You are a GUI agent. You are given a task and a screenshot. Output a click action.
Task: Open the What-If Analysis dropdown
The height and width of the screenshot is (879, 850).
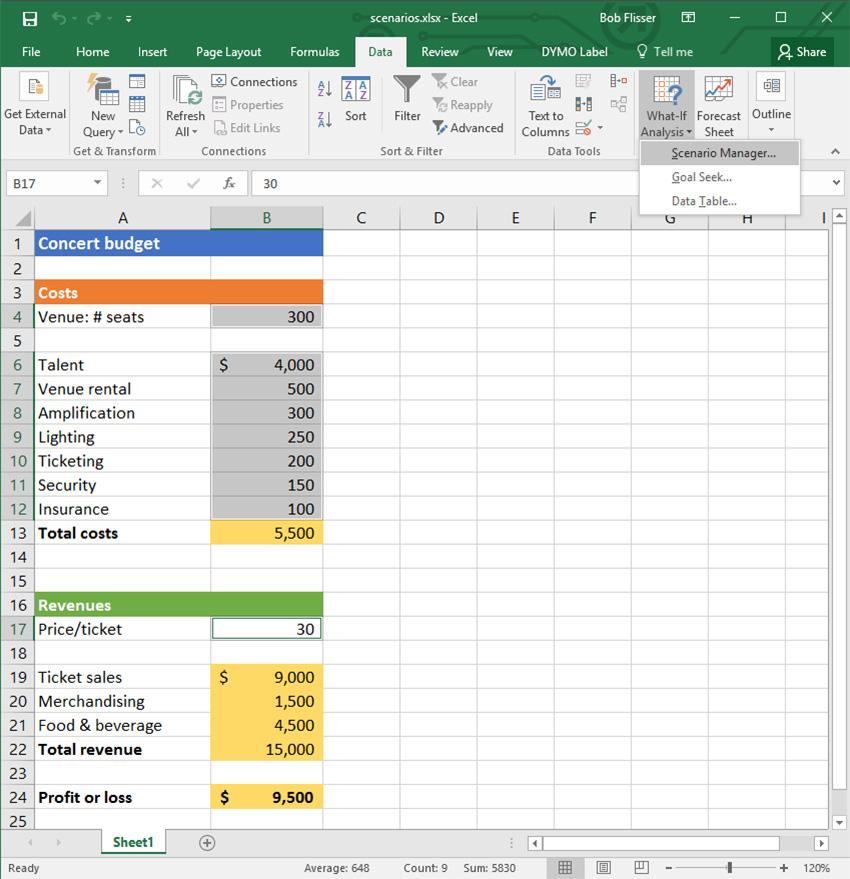(x=666, y=106)
